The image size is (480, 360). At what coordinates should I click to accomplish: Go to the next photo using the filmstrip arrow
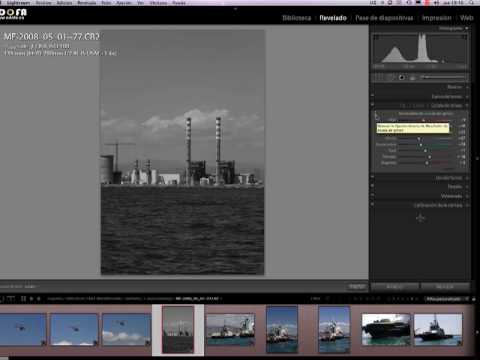pos(39,299)
